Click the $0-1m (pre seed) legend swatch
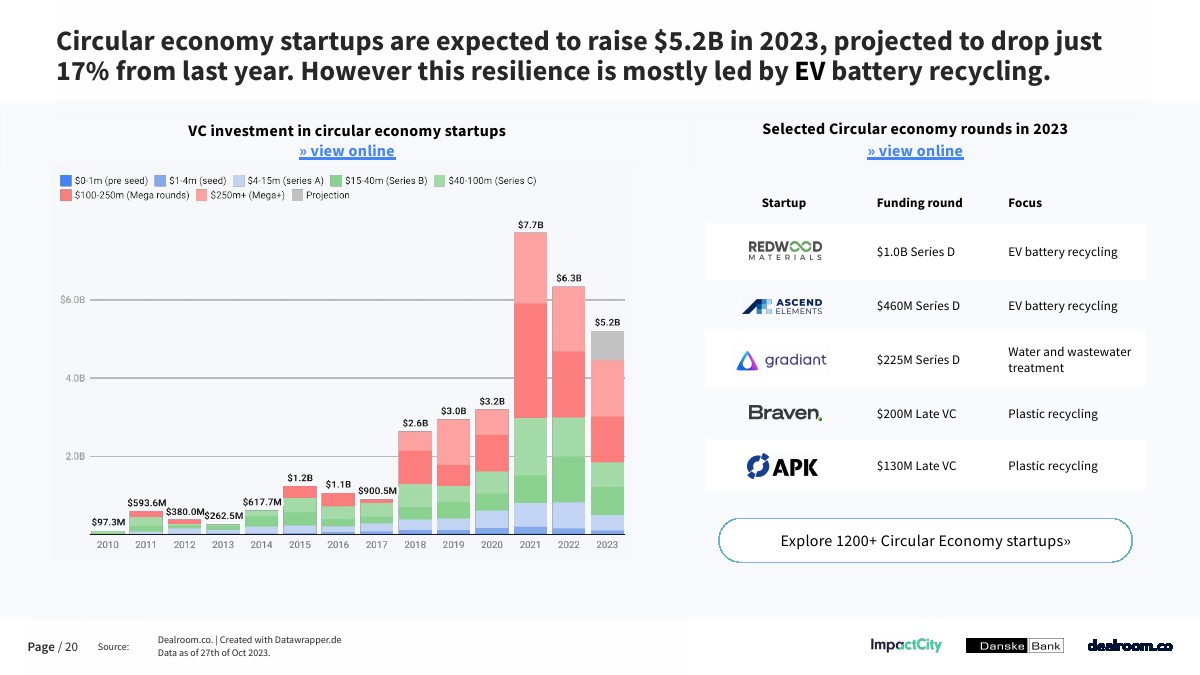Viewport: 1200px width, 675px height. (66, 181)
